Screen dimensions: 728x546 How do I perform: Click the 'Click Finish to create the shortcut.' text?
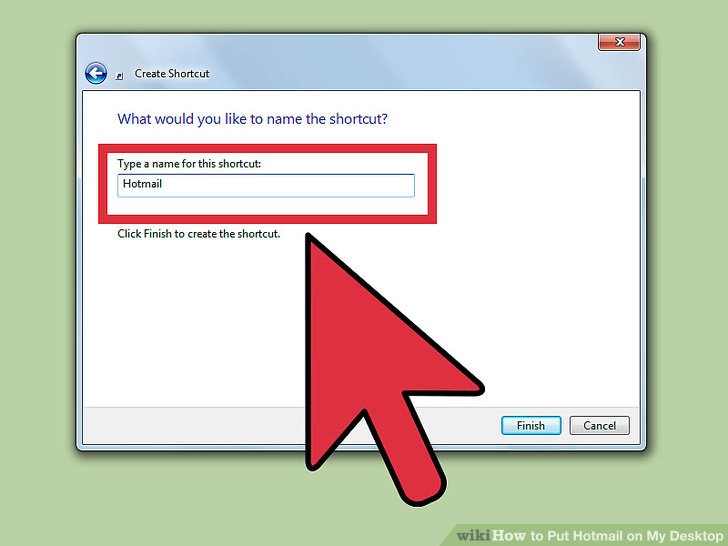tap(199, 234)
